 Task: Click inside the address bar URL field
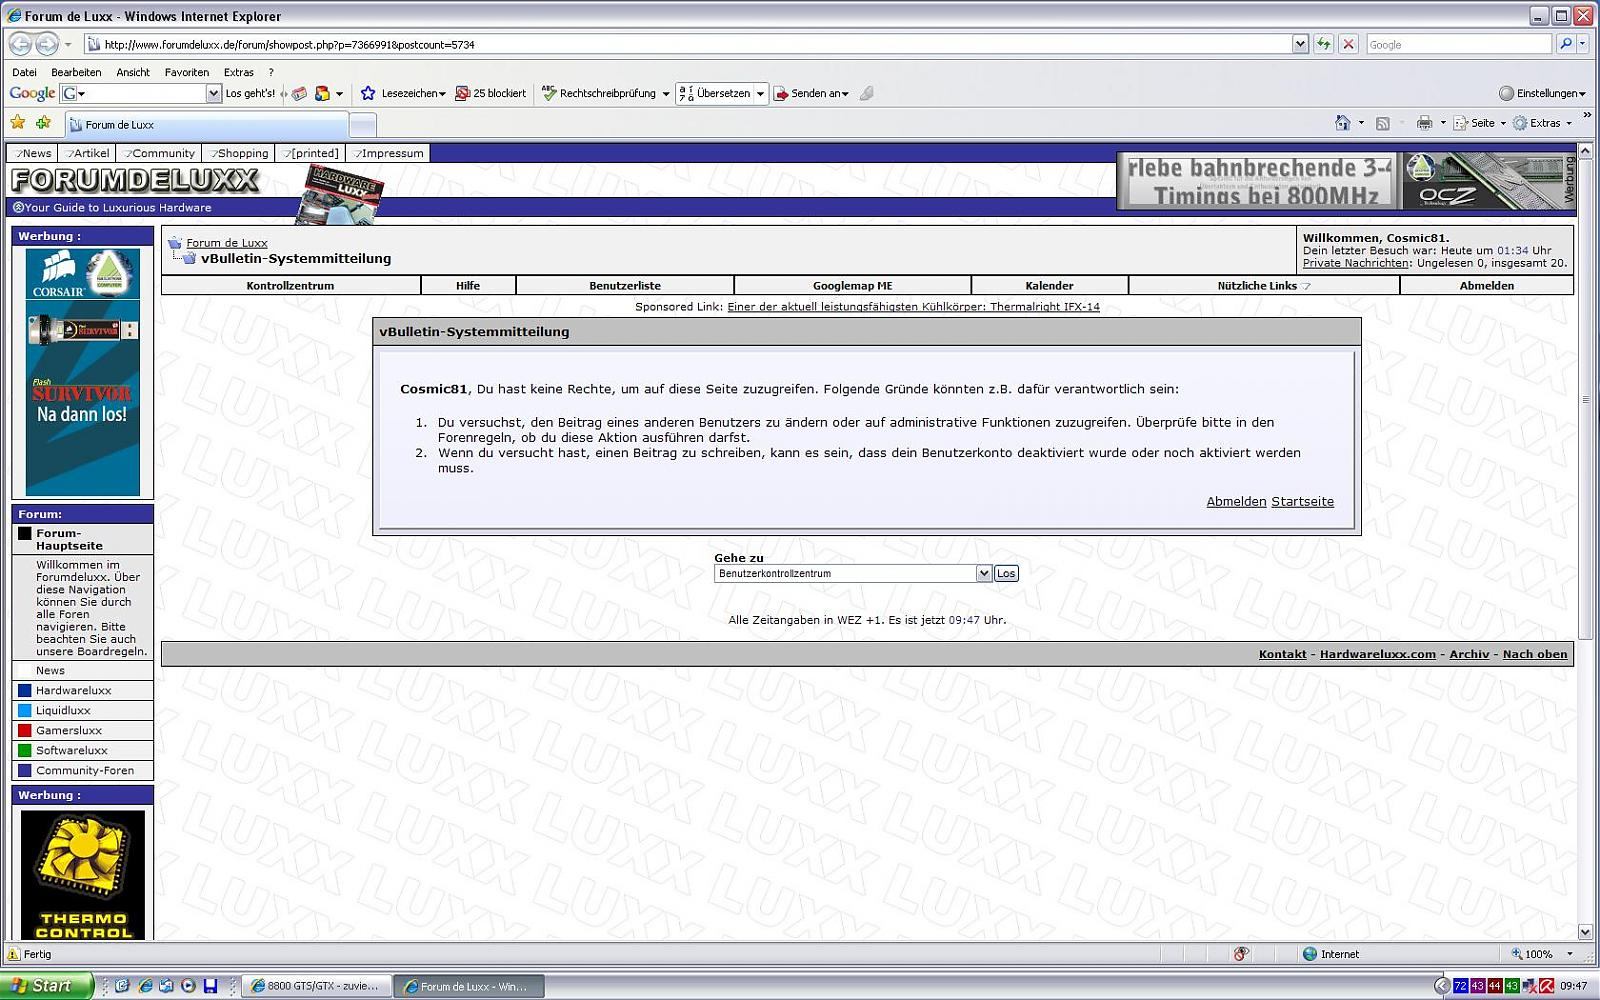pyautogui.click(x=688, y=44)
